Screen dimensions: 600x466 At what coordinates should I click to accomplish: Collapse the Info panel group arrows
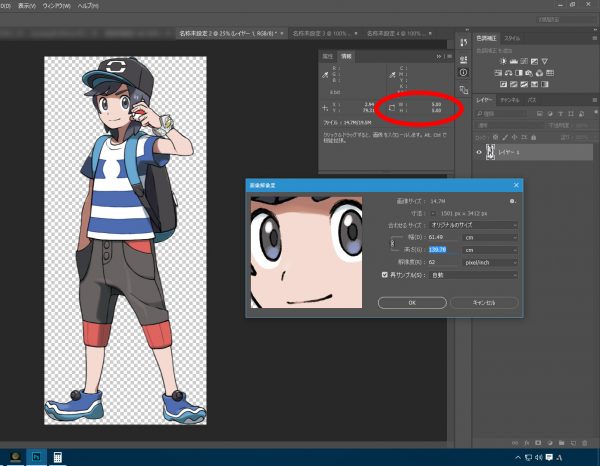pos(439,56)
